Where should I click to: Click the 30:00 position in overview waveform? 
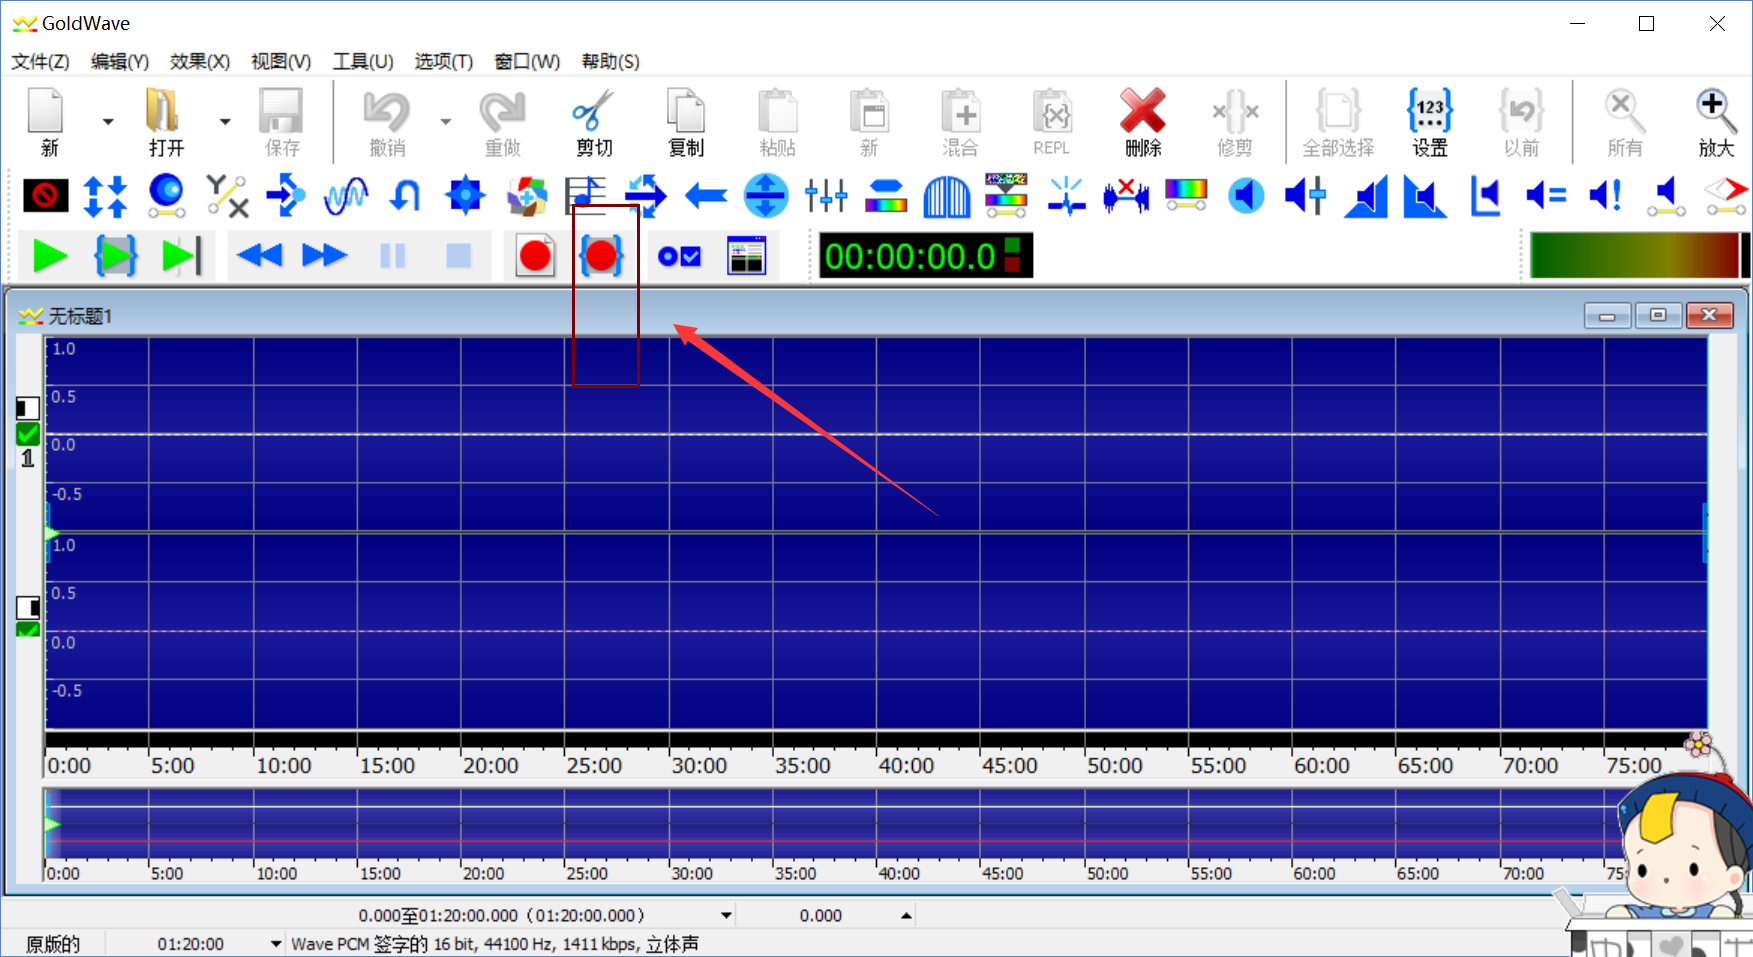pos(671,824)
